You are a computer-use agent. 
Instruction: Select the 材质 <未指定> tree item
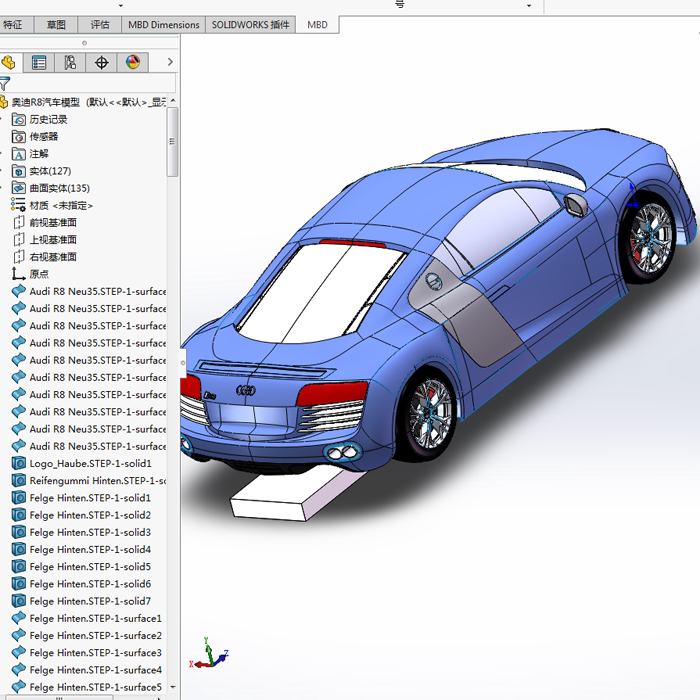61,205
